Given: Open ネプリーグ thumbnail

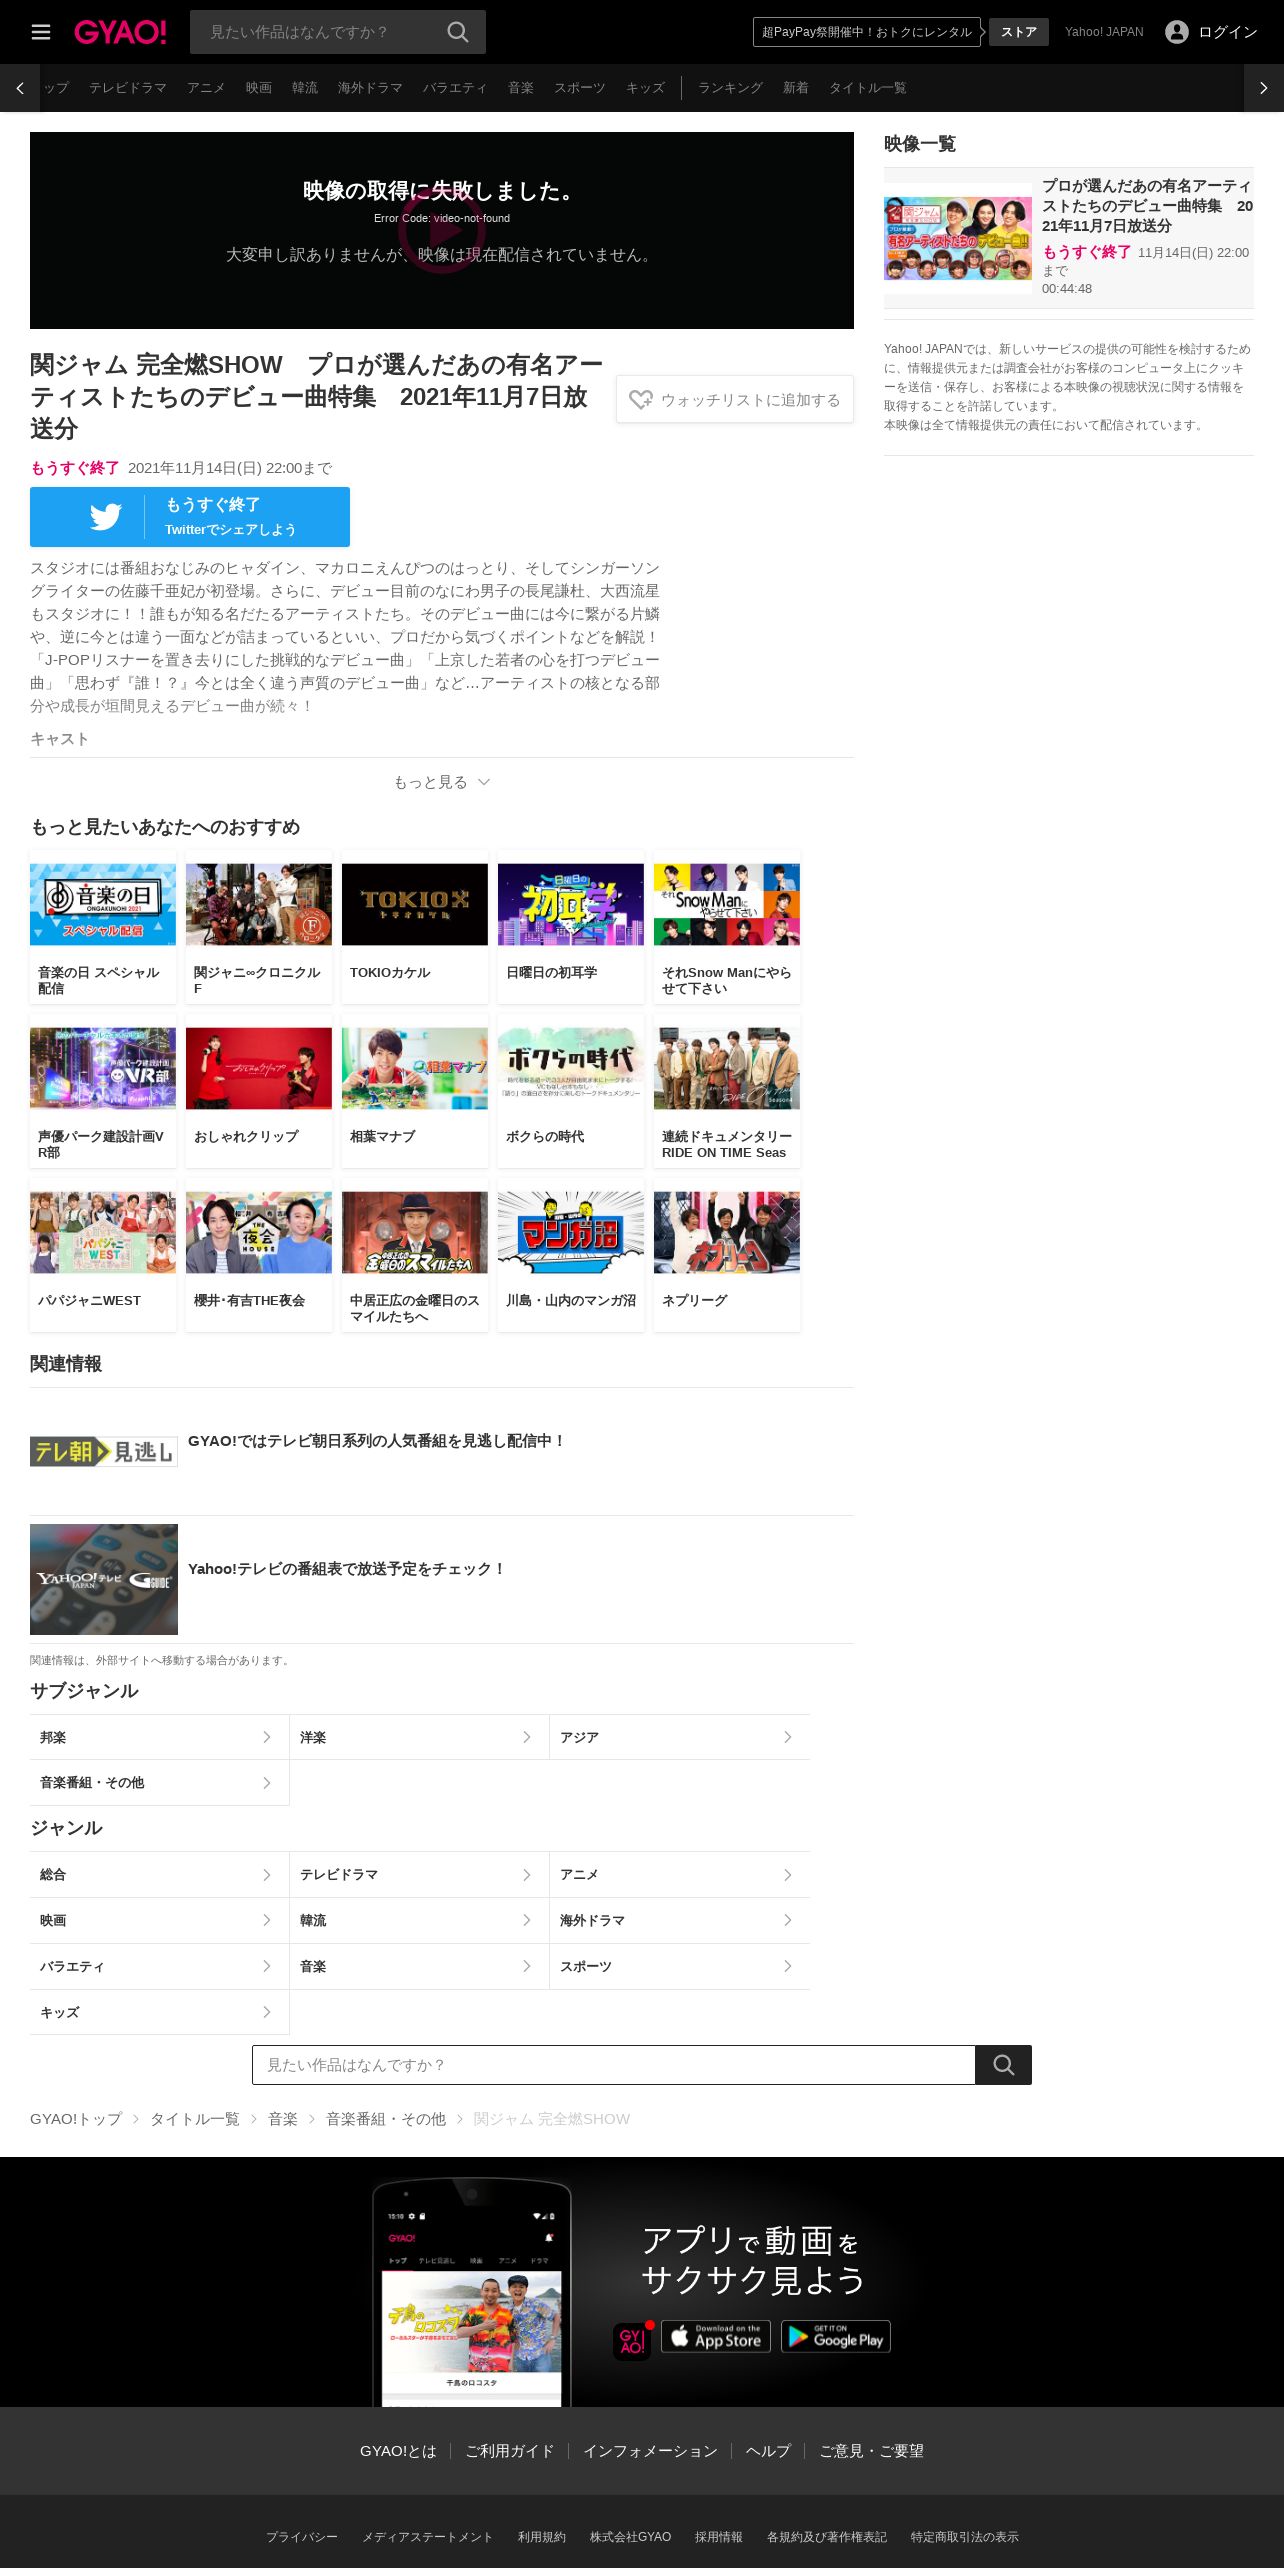Looking at the screenshot, I should 727,1232.
